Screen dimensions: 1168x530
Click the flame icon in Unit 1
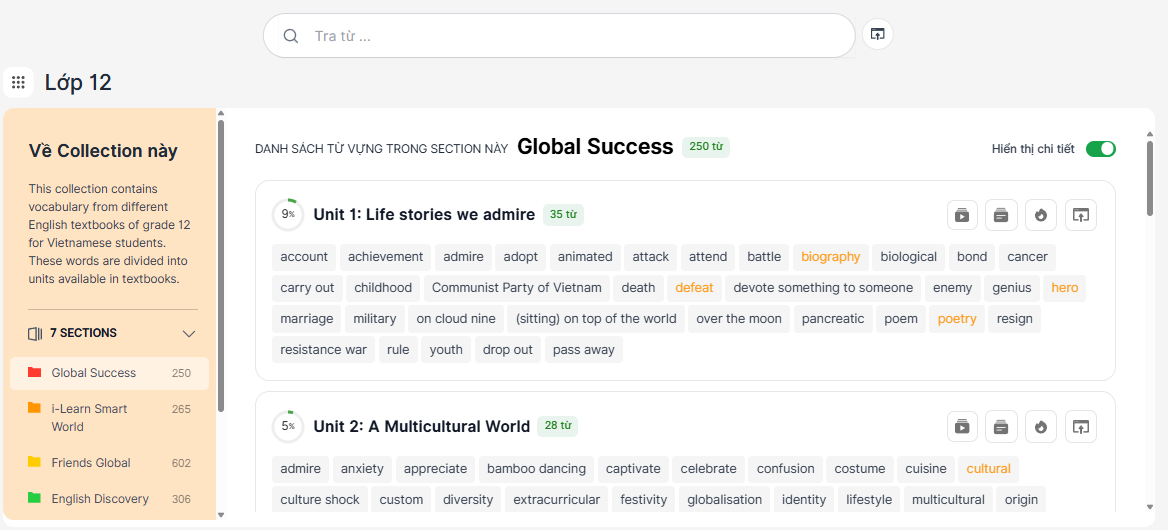tap(1041, 215)
